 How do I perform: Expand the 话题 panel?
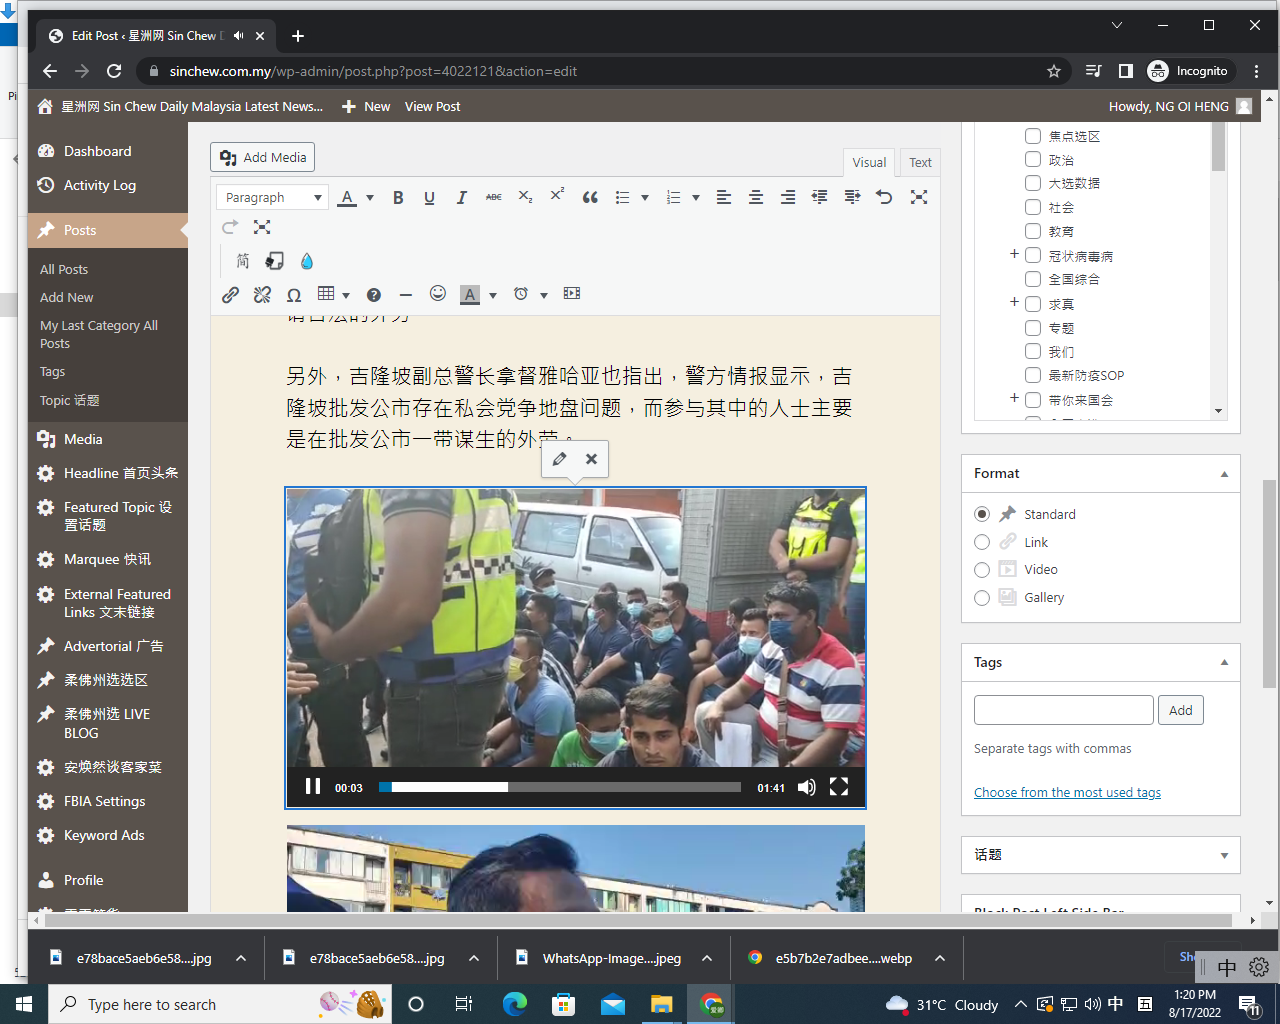[1224, 856]
